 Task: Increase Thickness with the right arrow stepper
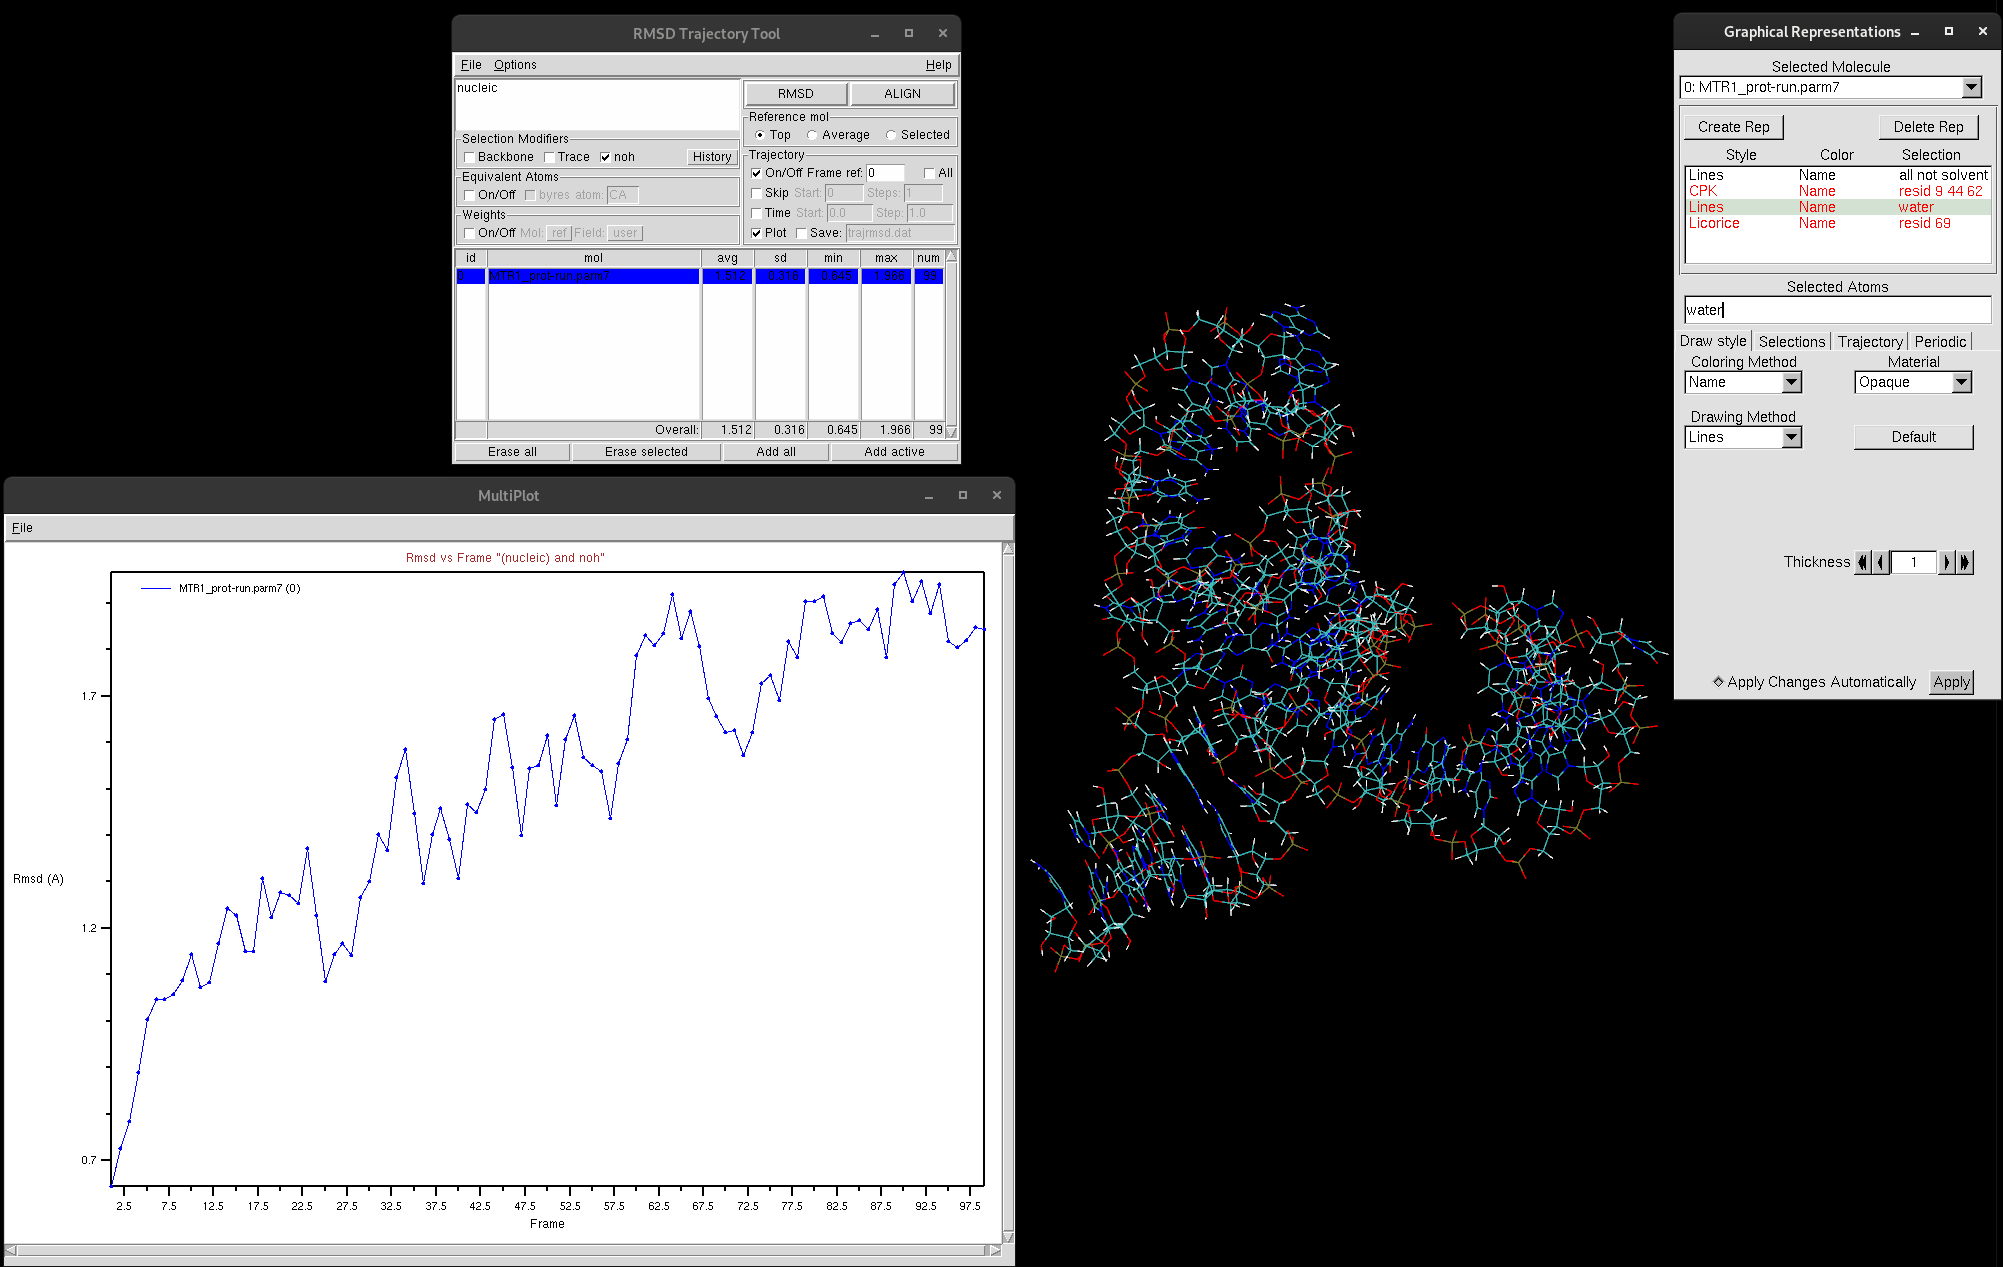pyautogui.click(x=1945, y=562)
